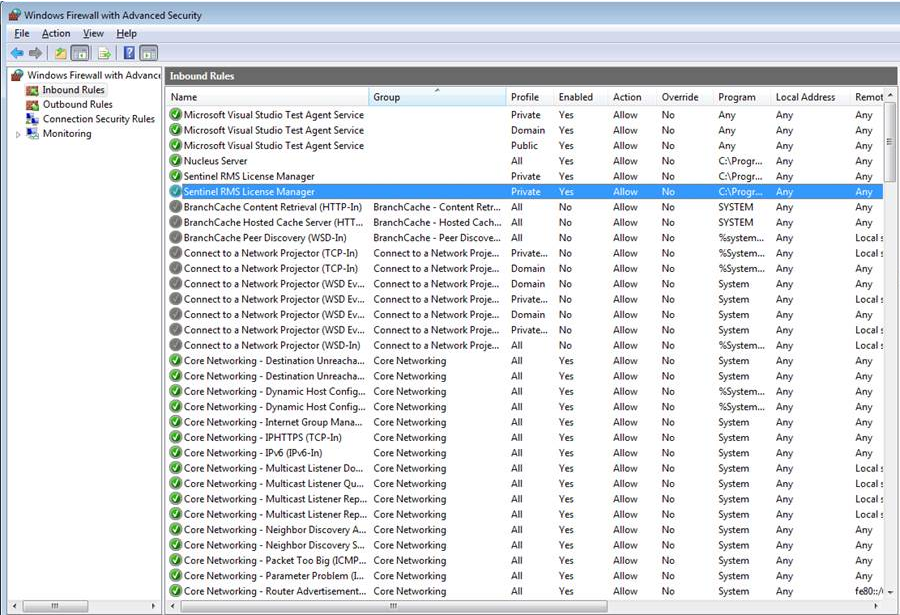900x615 pixels.
Task: Toggle the Show/Hide Action Pane icon
Action: [148, 53]
